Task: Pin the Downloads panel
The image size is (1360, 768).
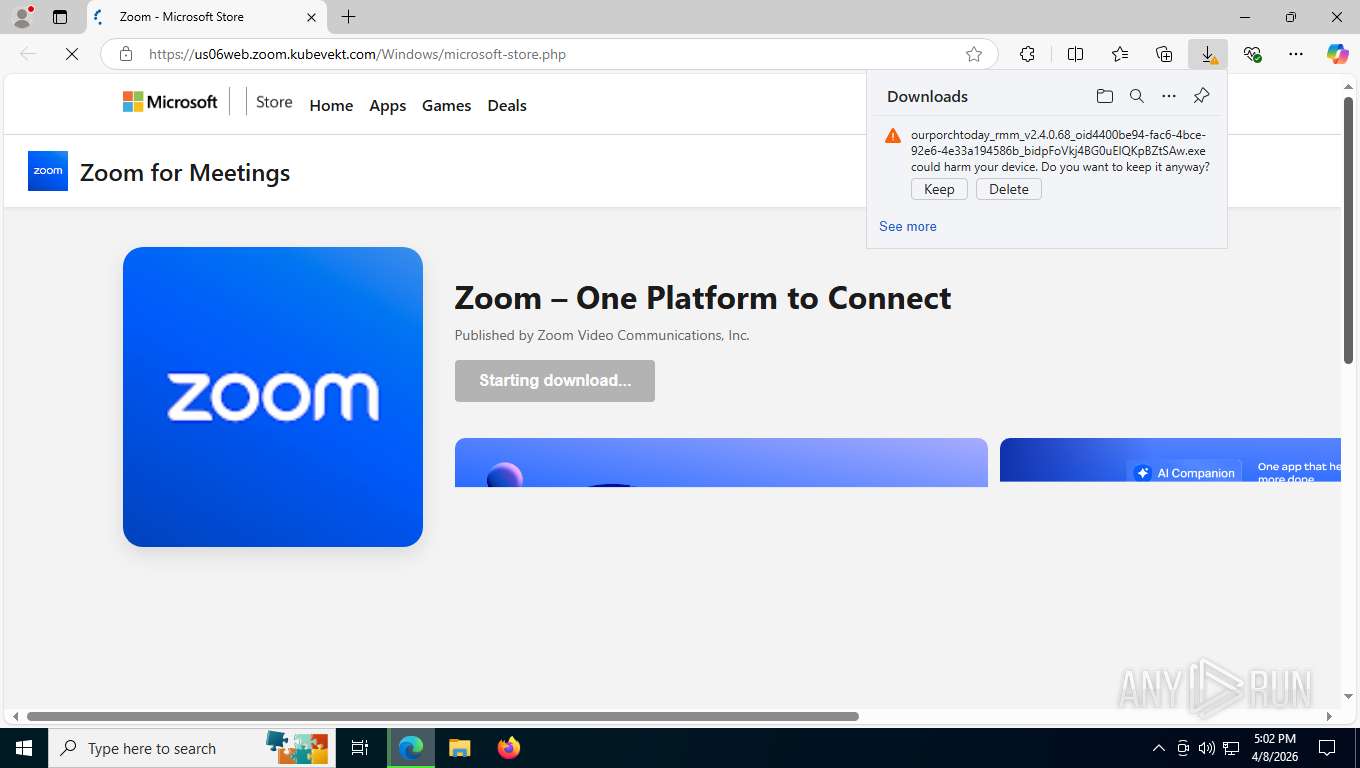Action: [x=1201, y=96]
